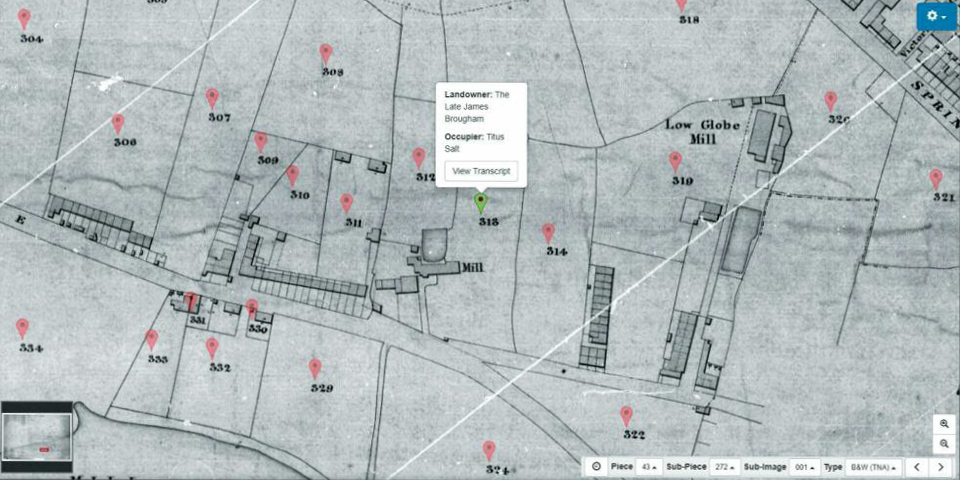Click the View Transcript button
960x480 pixels.
click(481, 171)
